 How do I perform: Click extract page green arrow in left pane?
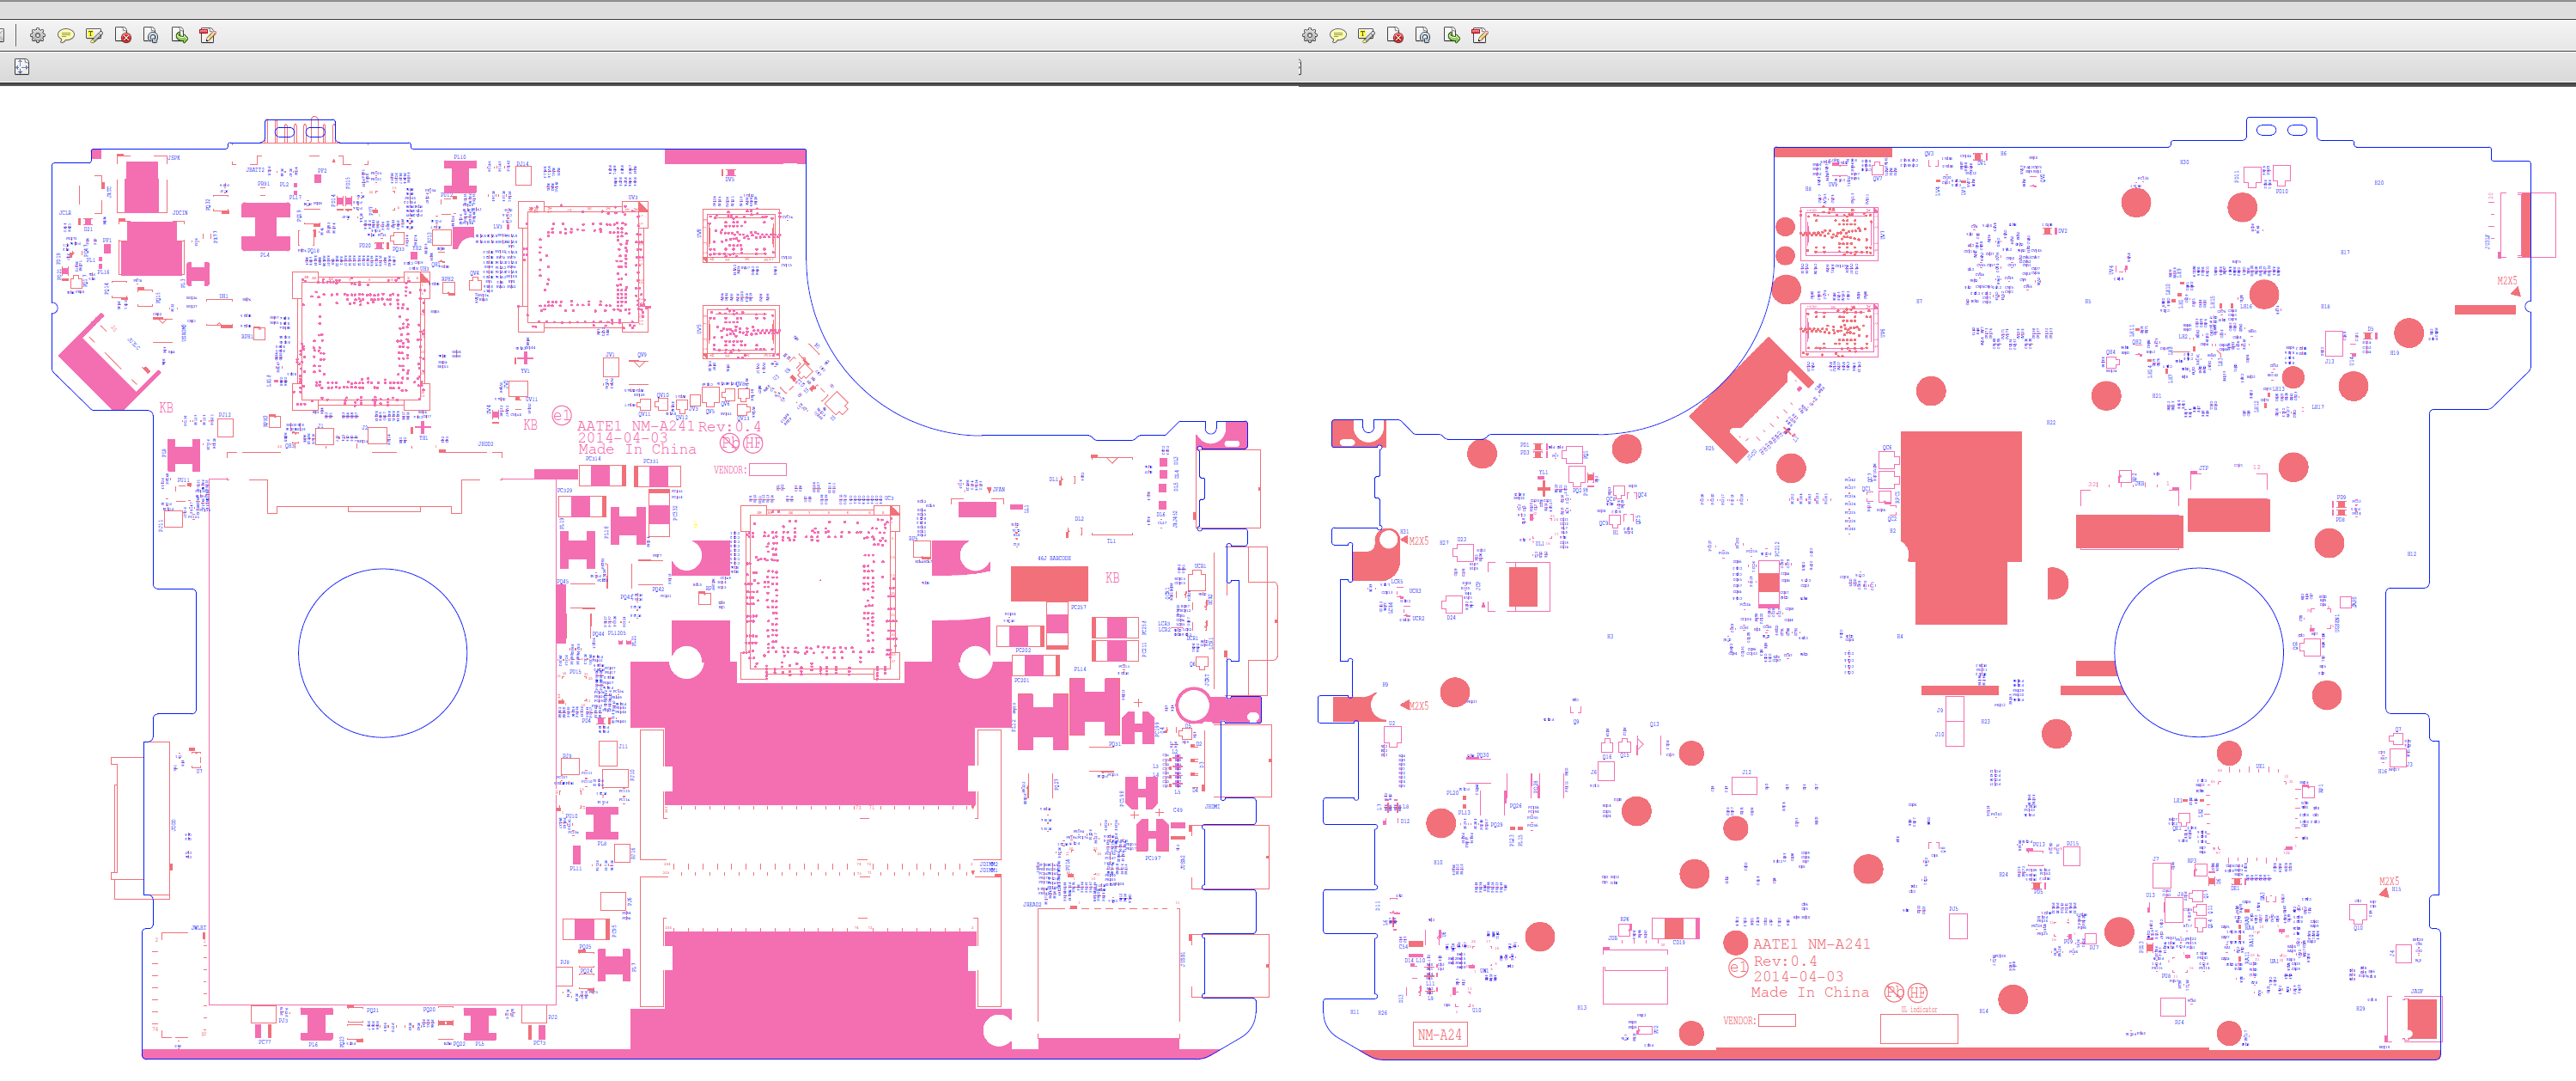pos(180,36)
